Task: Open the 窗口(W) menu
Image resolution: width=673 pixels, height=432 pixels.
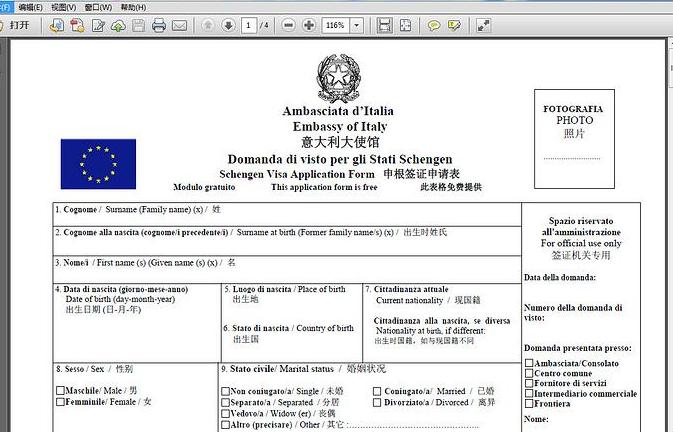Action: coord(98,7)
